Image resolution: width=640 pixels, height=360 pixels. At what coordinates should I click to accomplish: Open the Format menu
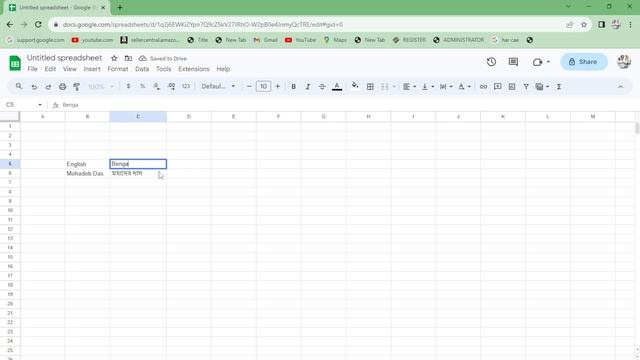point(118,69)
